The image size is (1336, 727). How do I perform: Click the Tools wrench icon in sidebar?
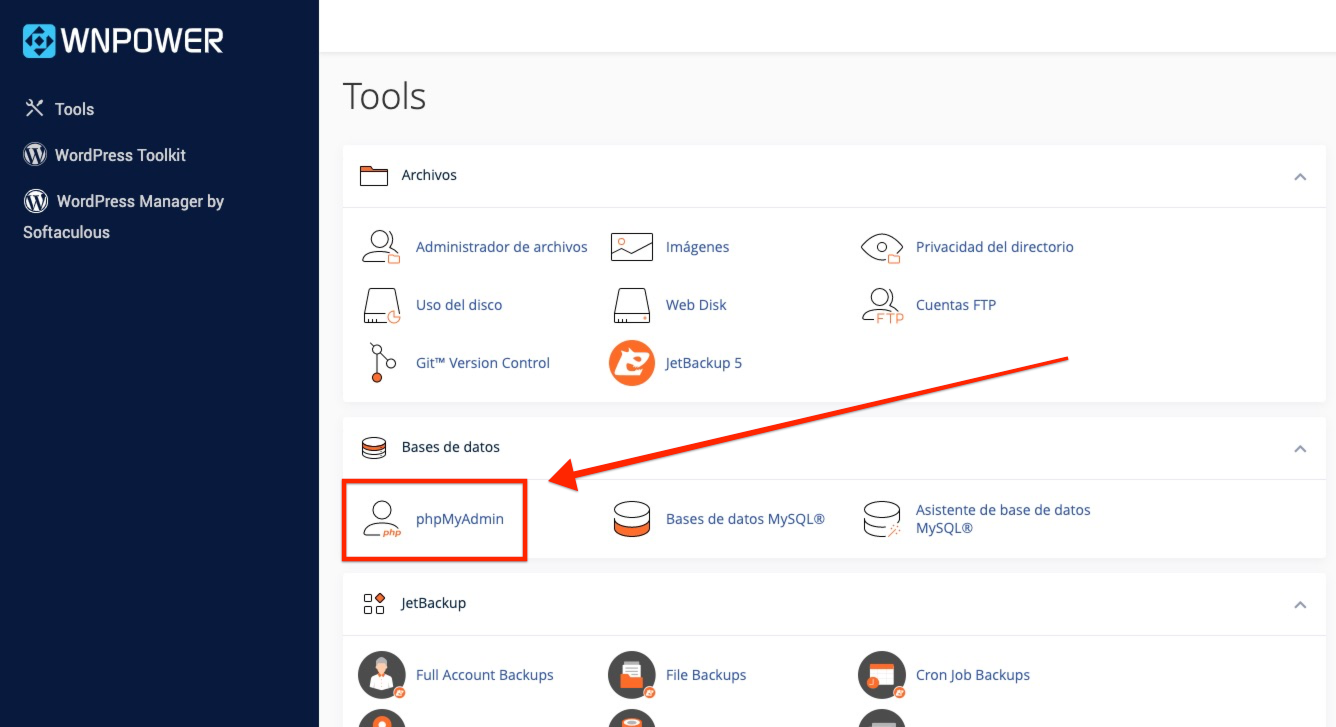(35, 108)
